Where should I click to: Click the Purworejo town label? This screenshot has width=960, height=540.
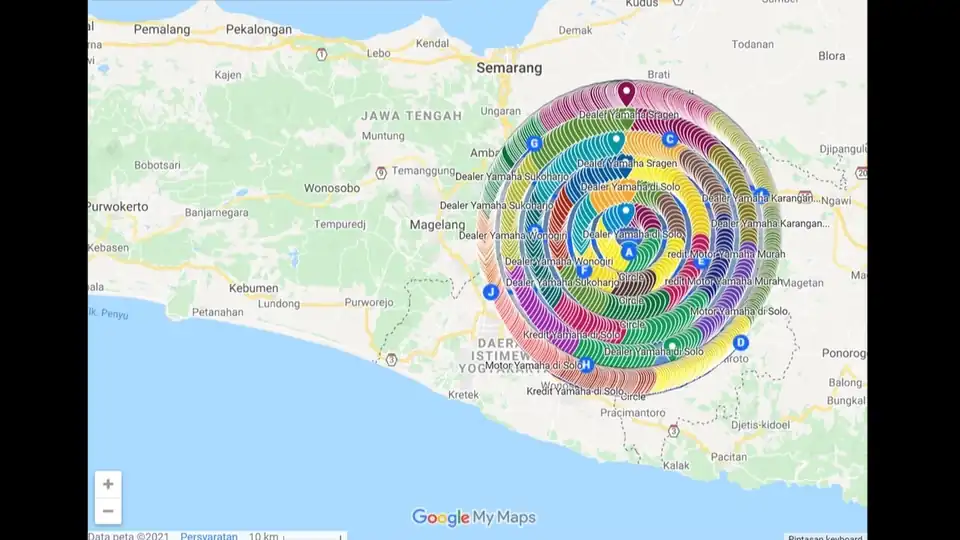pos(369,302)
